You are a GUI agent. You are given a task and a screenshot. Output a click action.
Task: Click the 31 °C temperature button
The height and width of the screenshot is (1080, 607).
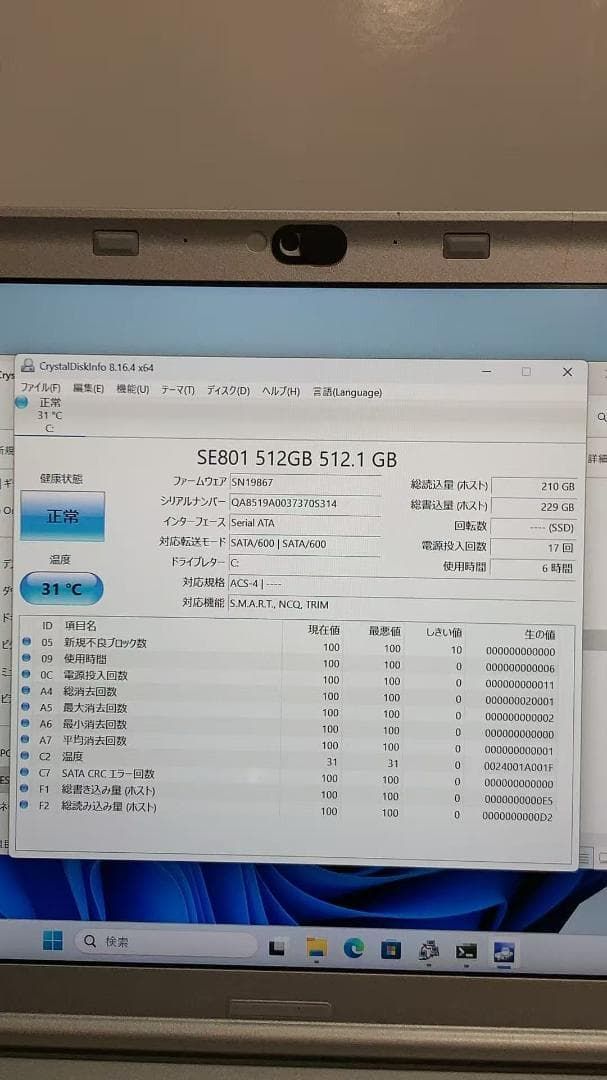tap(61, 589)
